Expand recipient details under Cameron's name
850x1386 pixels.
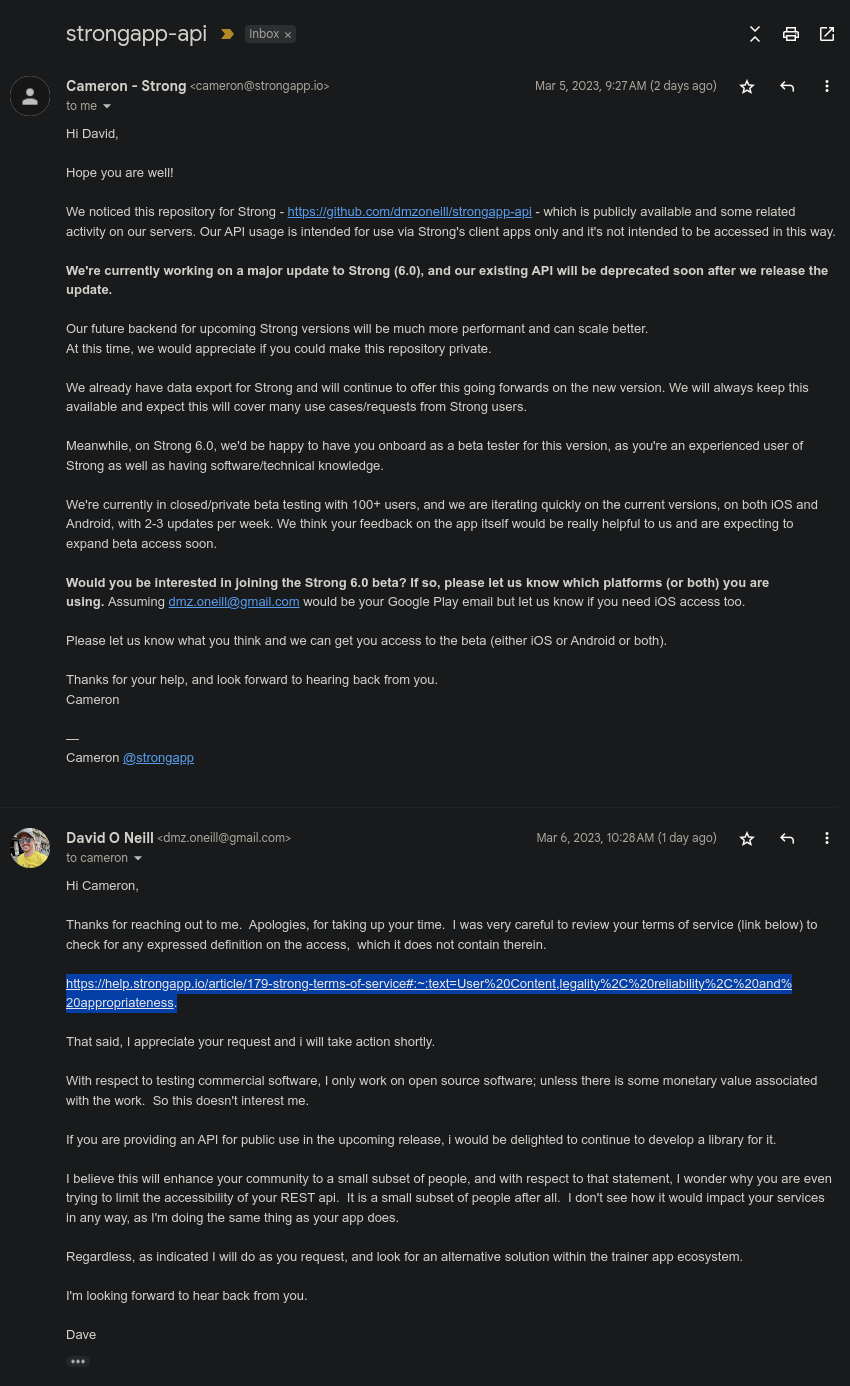pos(107,106)
